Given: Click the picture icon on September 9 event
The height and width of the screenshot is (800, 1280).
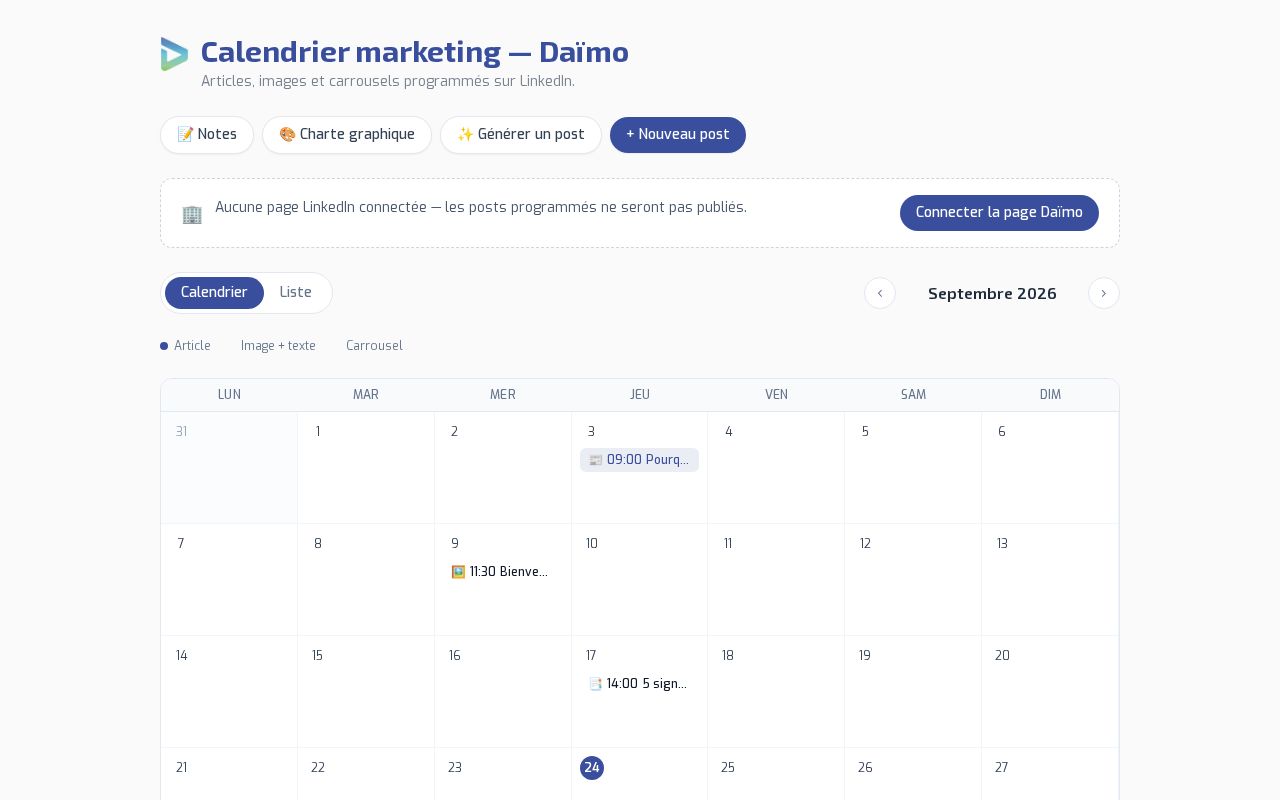Looking at the screenshot, I should (x=458, y=572).
